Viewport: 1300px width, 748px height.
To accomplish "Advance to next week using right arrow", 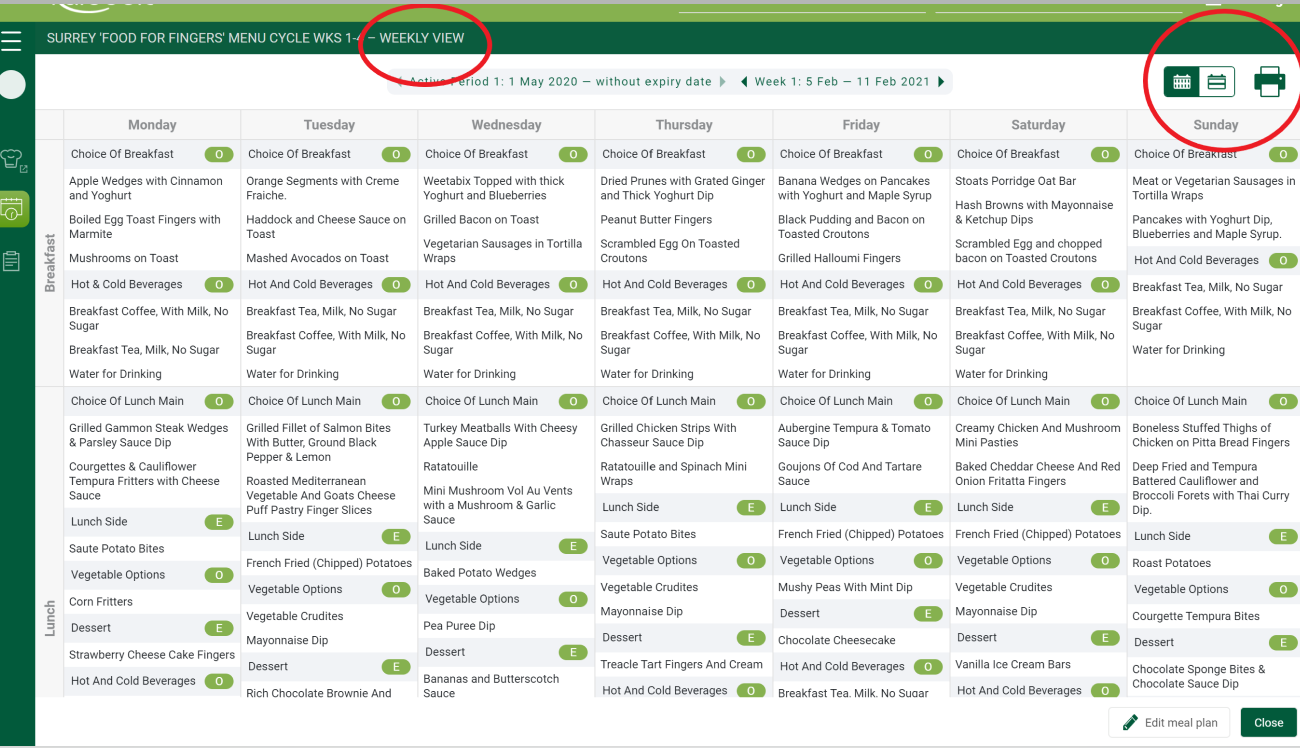I will click(941, 82).
